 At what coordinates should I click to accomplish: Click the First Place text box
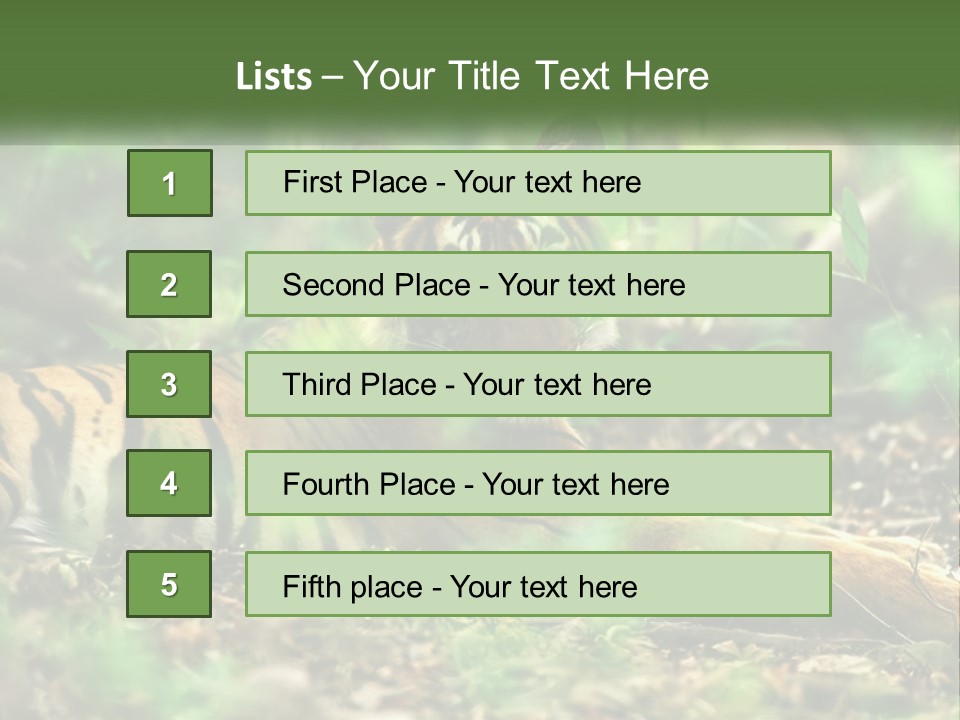[x=538, y=183]
